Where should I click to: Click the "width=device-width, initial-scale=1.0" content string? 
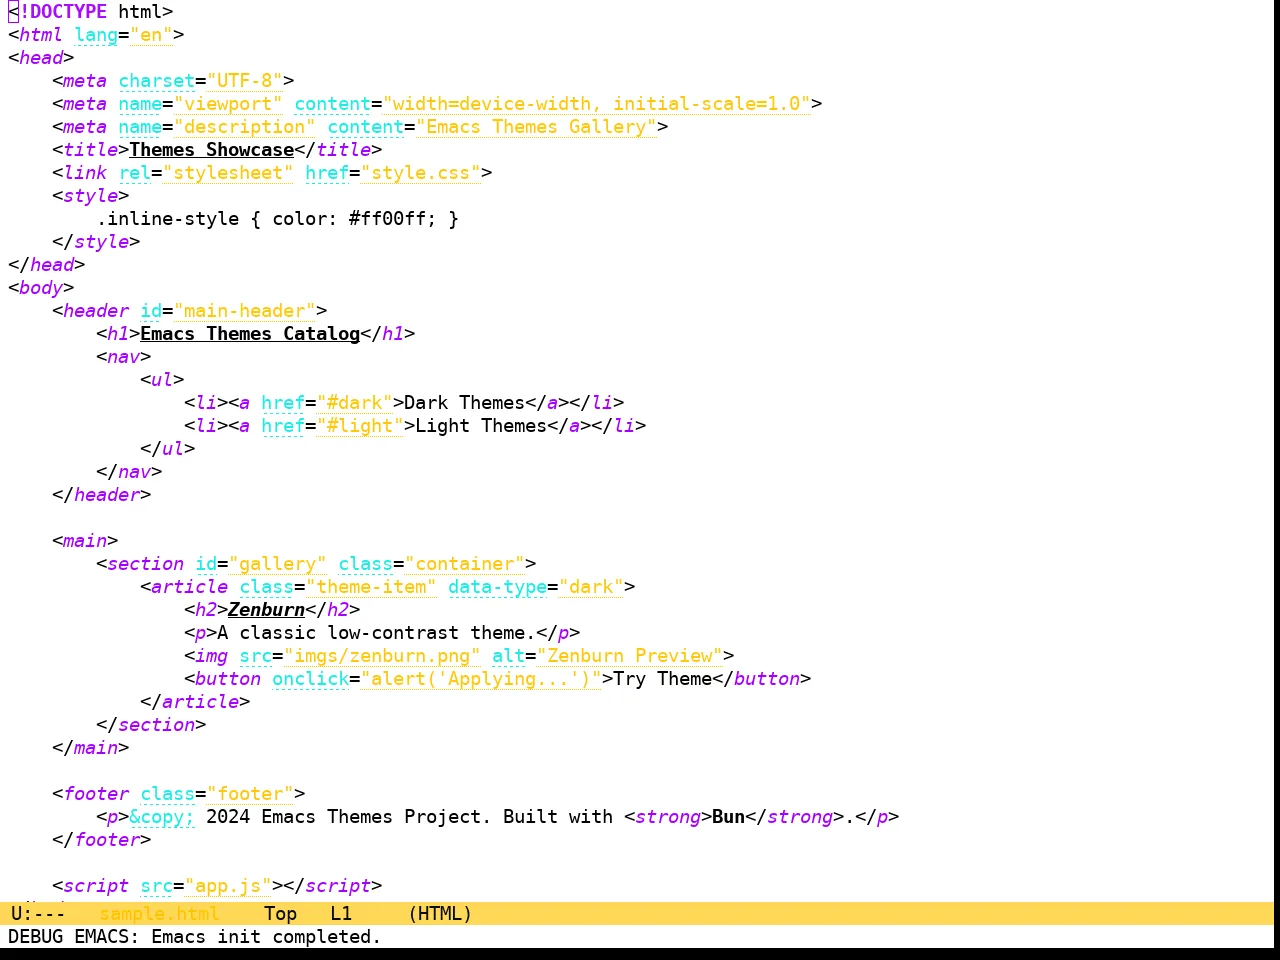click(597, 104)
